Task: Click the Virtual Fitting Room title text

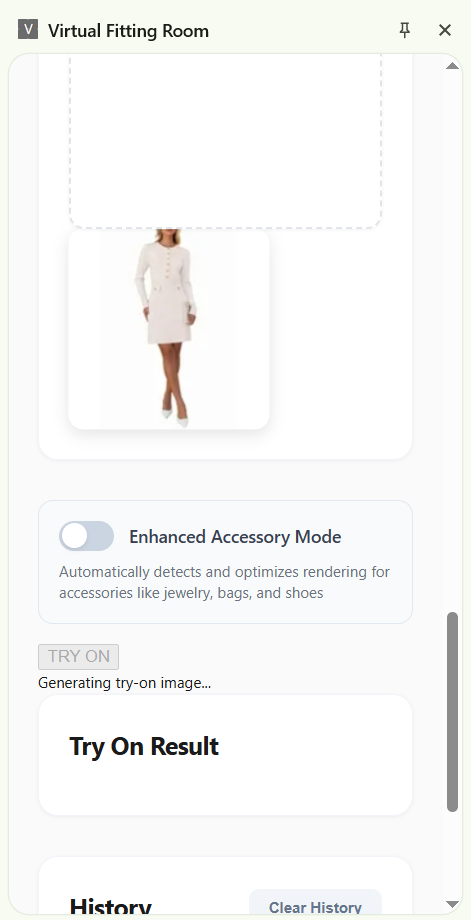Action: point(128,31)
